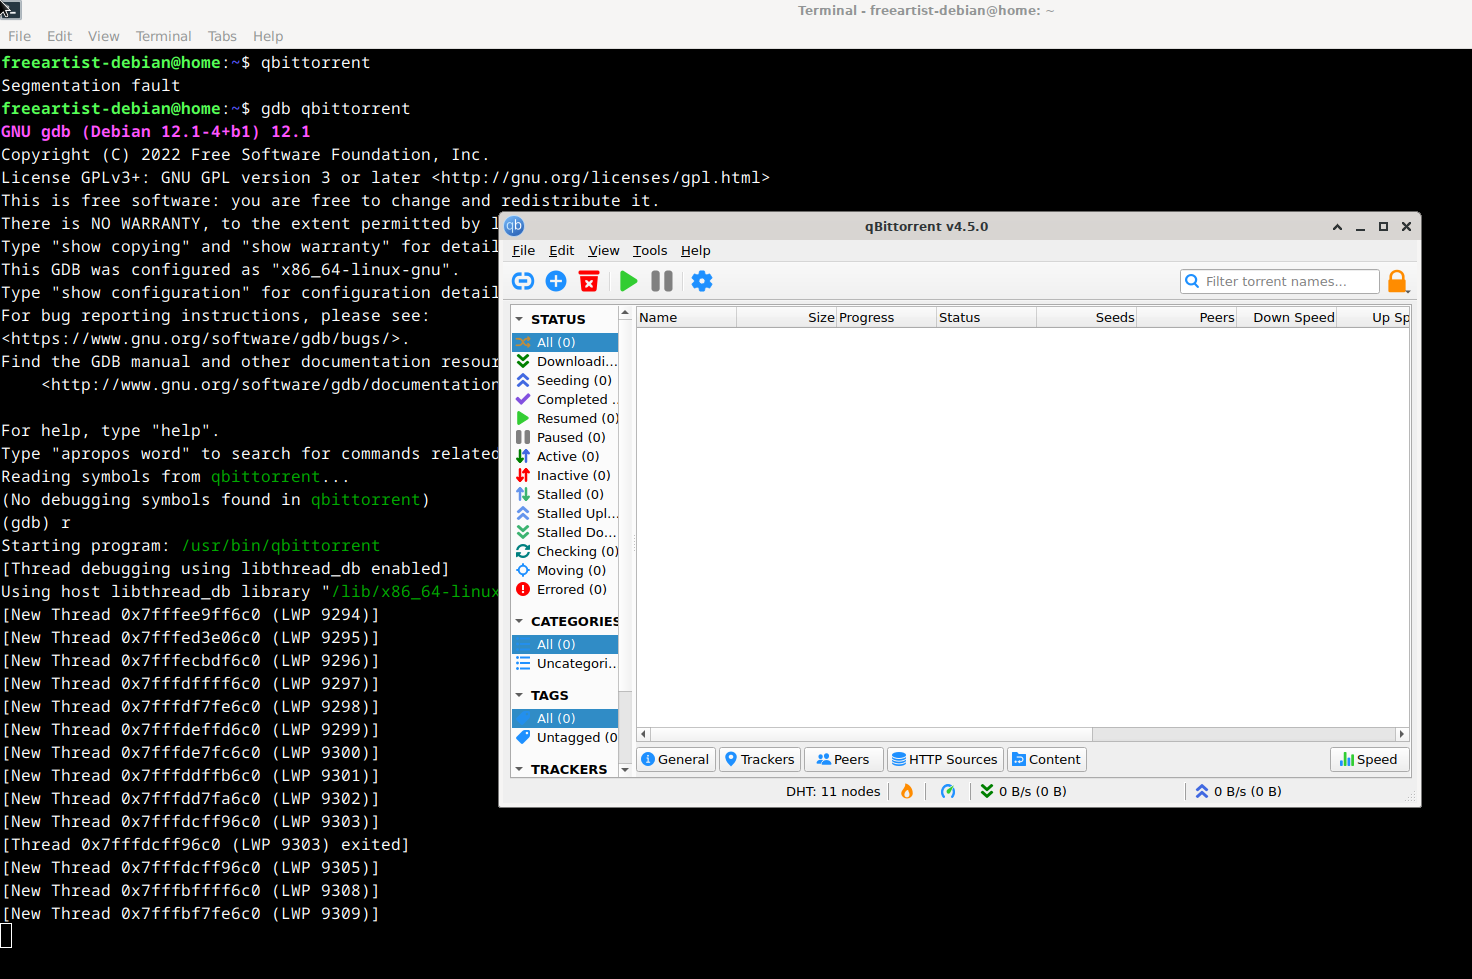Select All (0) under STATUS
Viewport: 1472px width, 979px height.
coord(565,342)
